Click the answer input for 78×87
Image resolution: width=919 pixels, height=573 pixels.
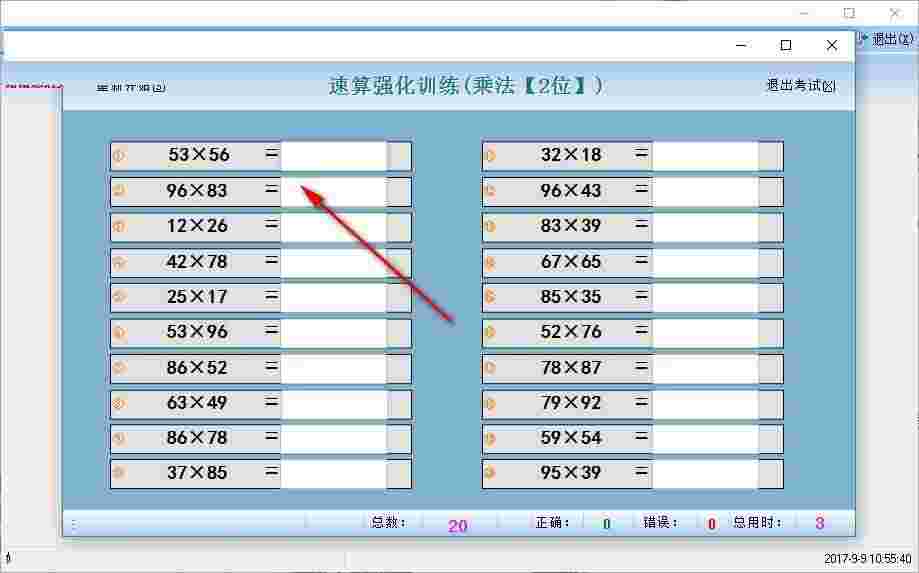[x=705, y=369]
